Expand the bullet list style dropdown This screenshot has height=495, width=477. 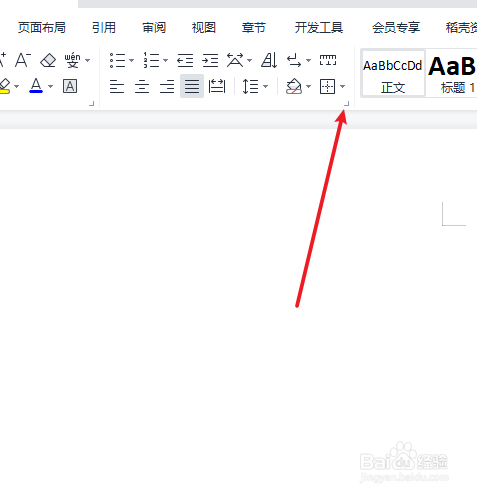coord(131,61)
